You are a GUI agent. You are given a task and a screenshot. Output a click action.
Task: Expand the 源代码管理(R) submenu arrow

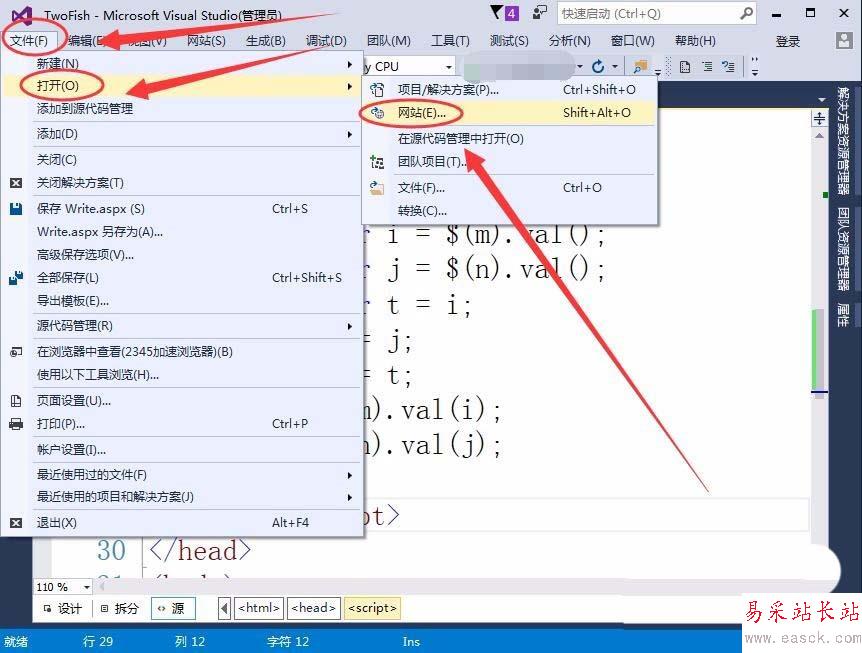pos(350,326)
